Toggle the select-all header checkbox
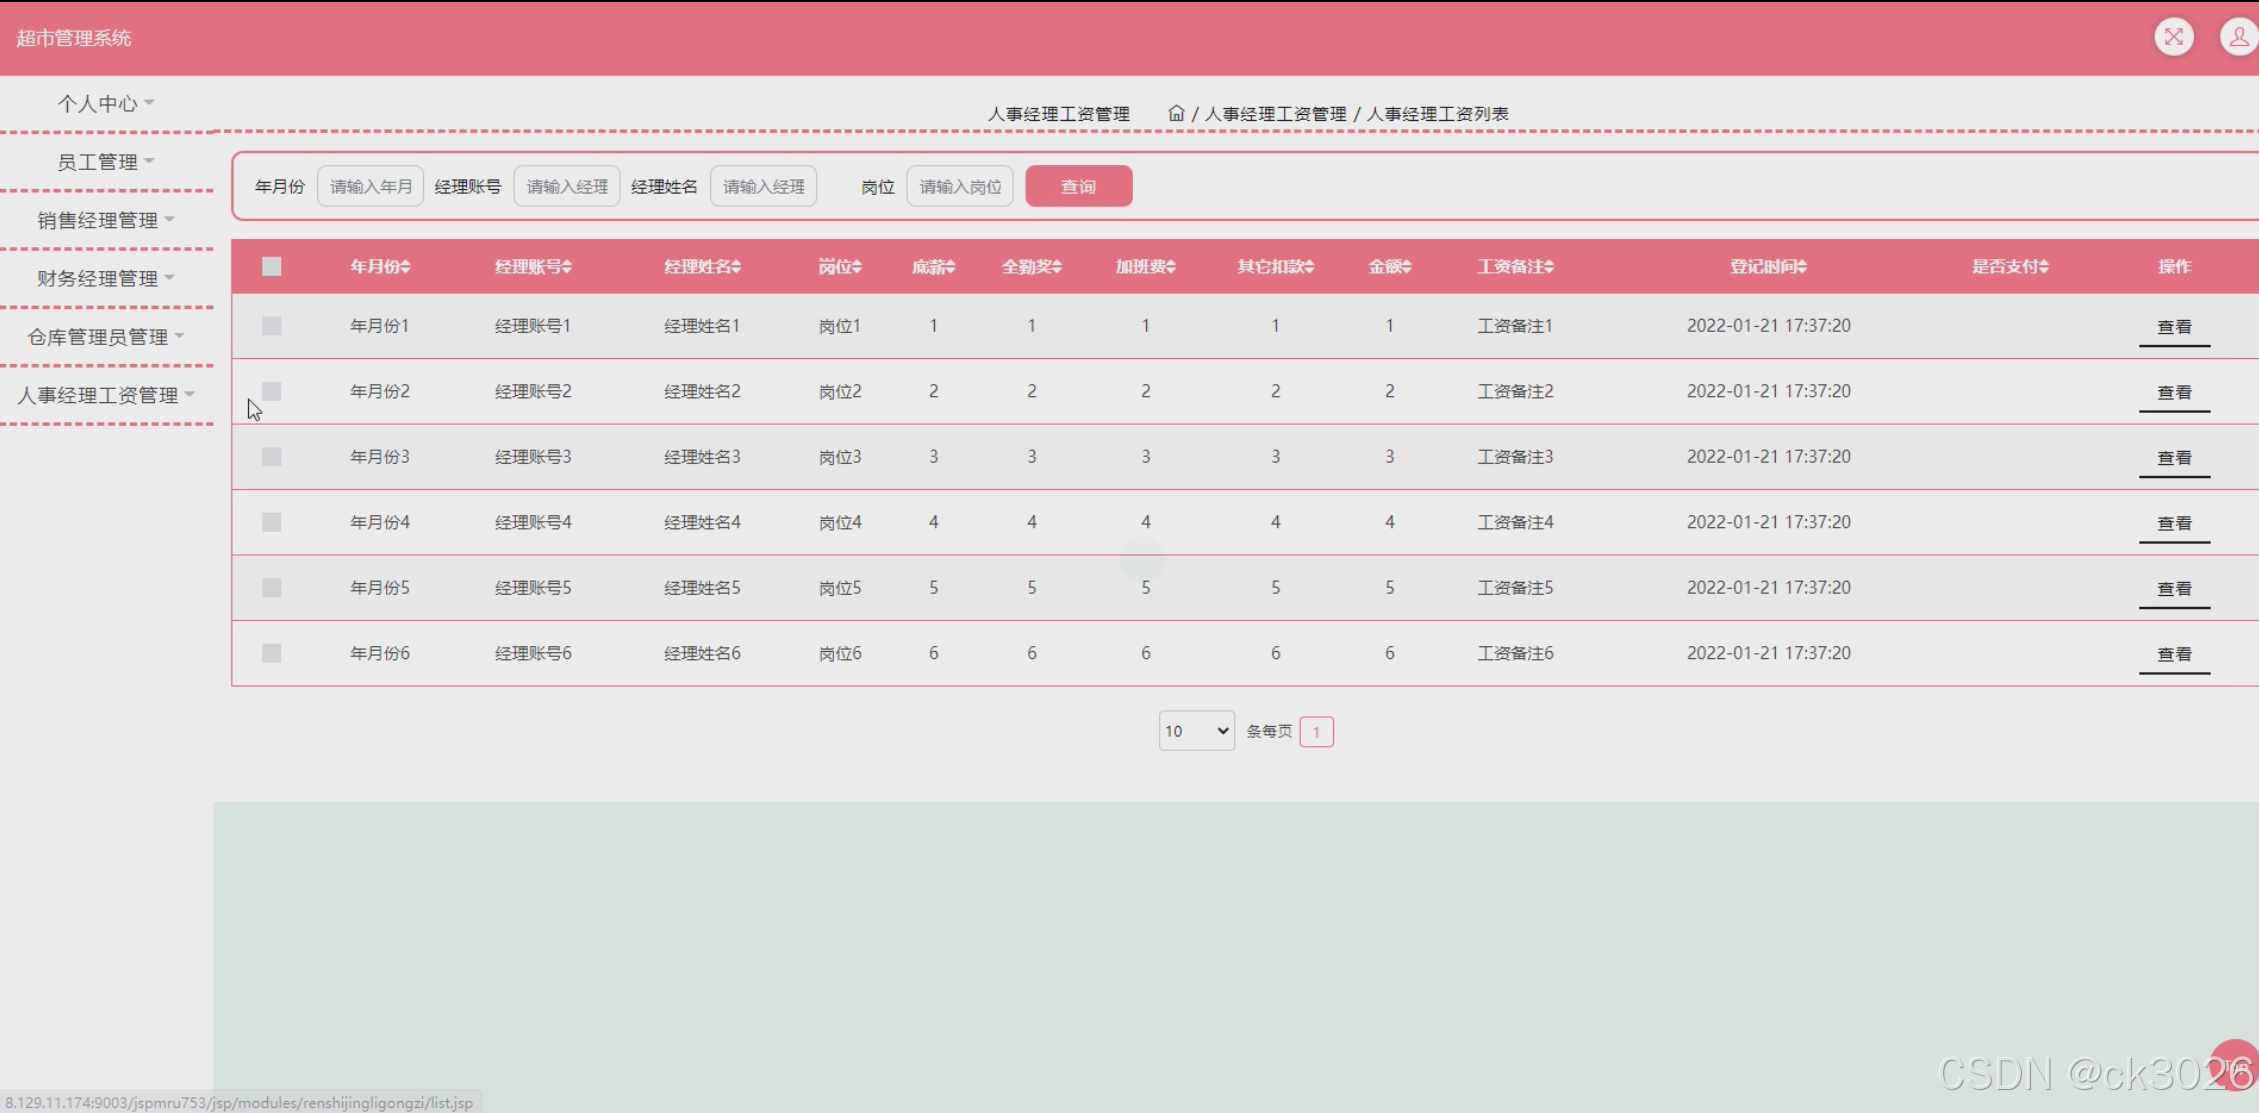 [271, 266]
